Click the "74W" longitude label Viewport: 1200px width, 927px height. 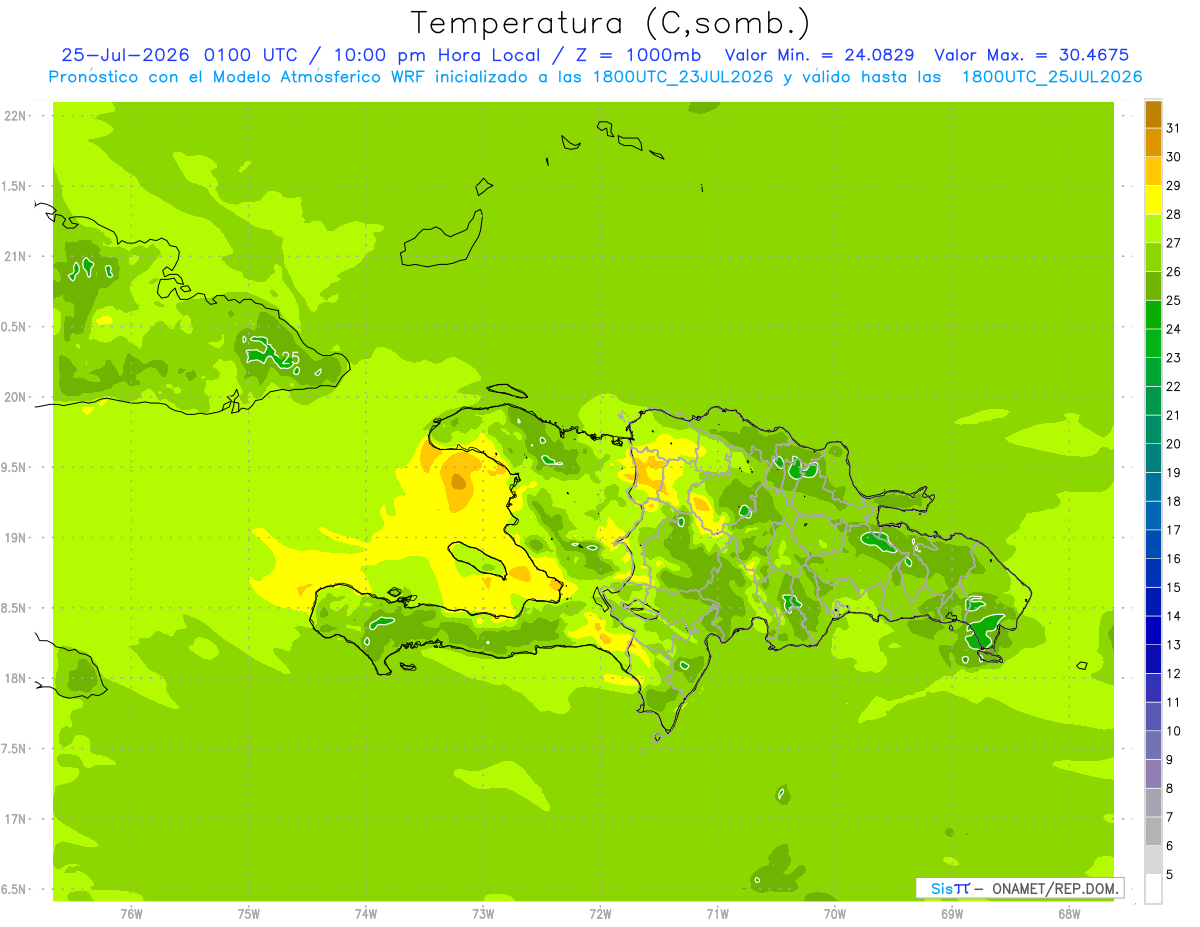(366, 913)
